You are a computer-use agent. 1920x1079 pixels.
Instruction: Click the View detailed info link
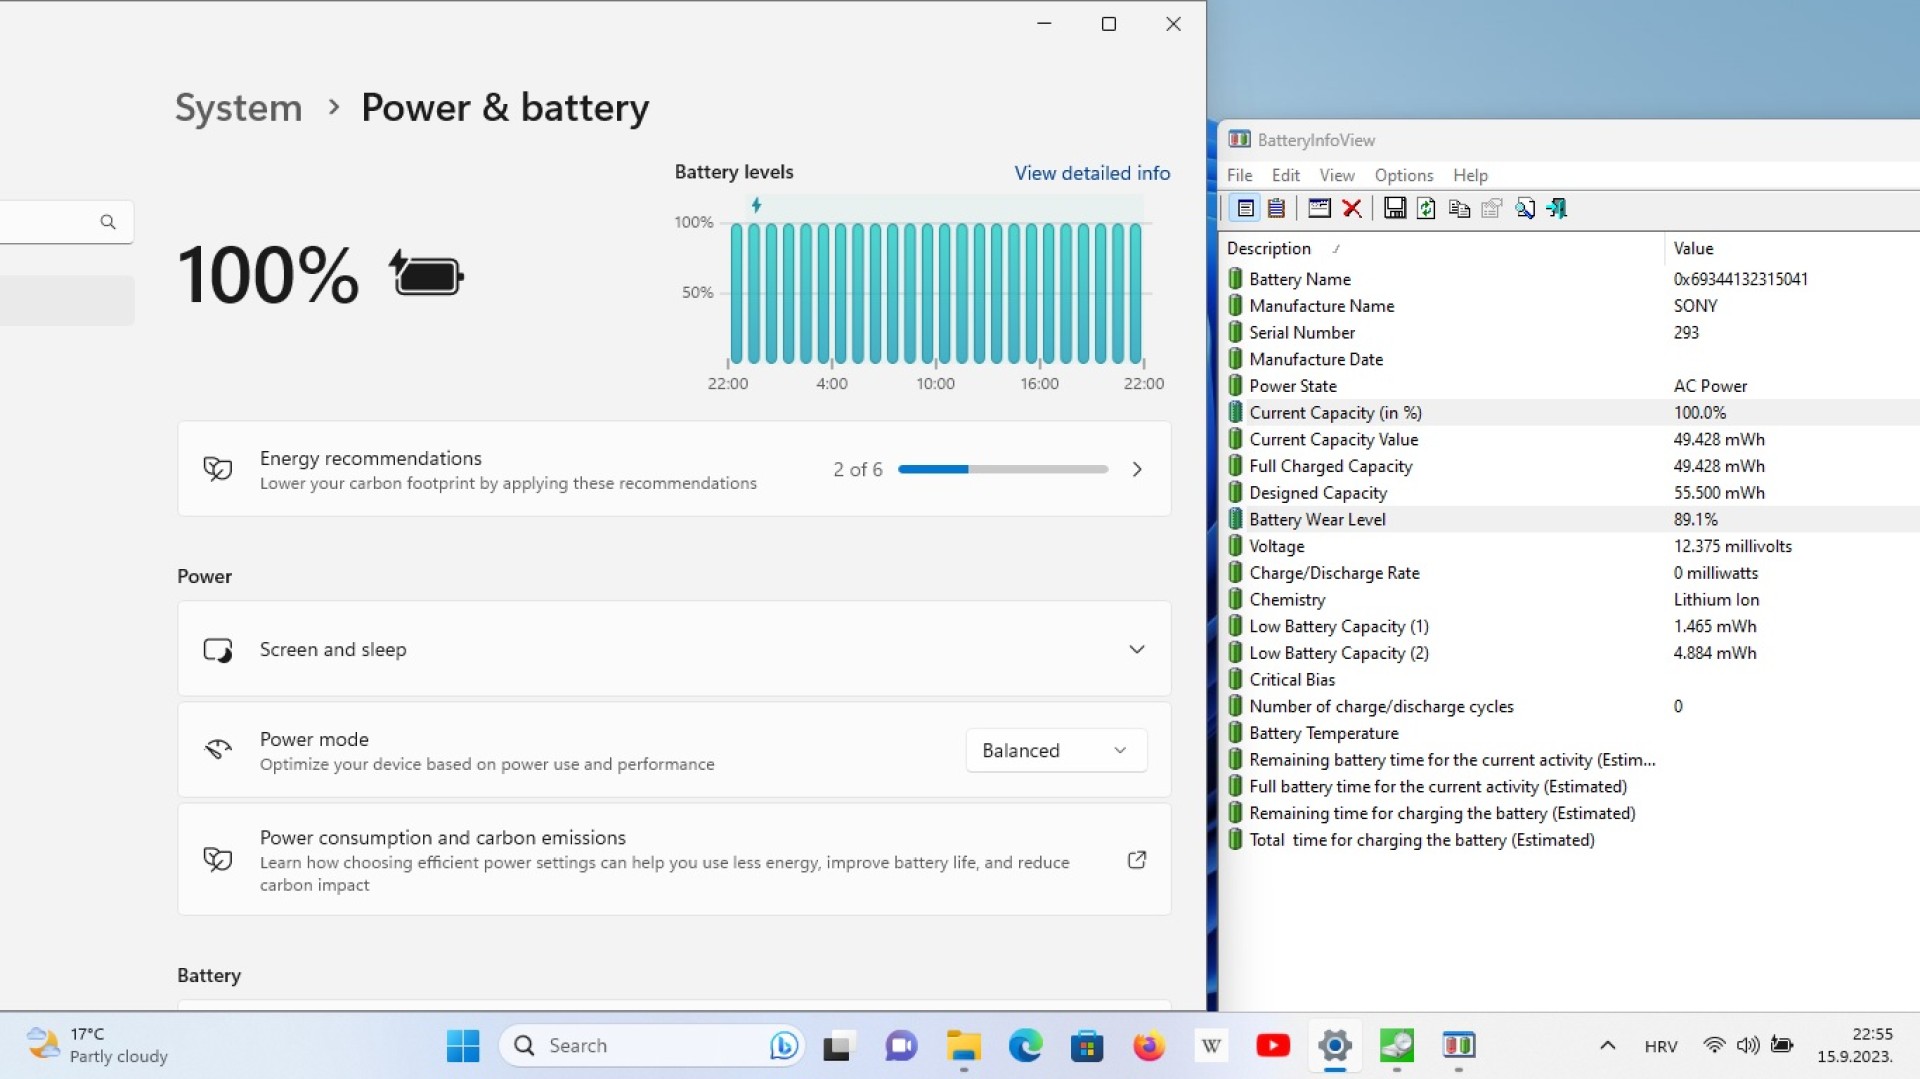pyautogui.click(x=1092, y=173)
